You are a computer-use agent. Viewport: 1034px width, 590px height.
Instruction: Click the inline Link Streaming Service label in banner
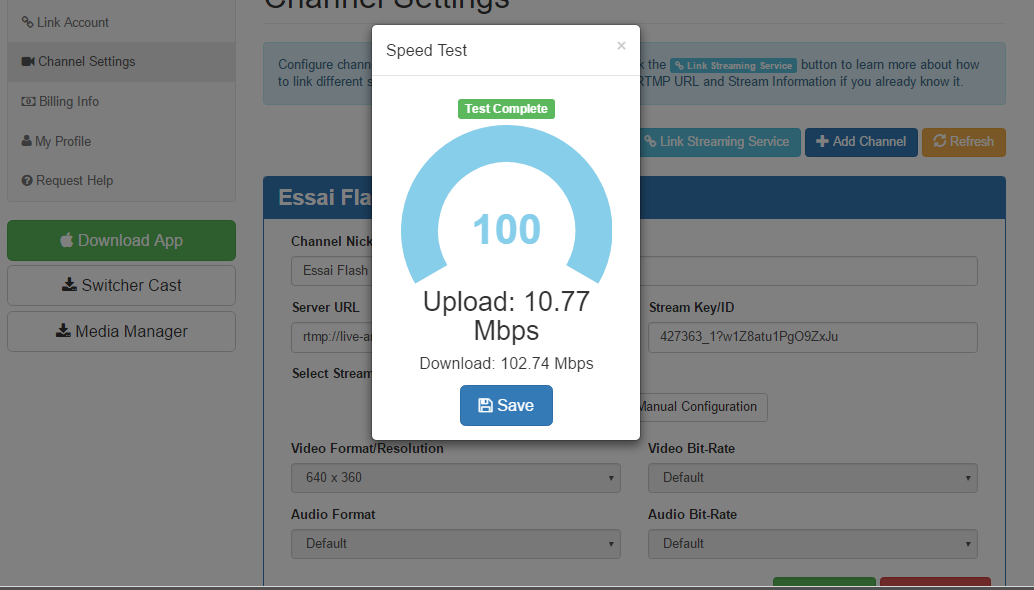(733, 65)
